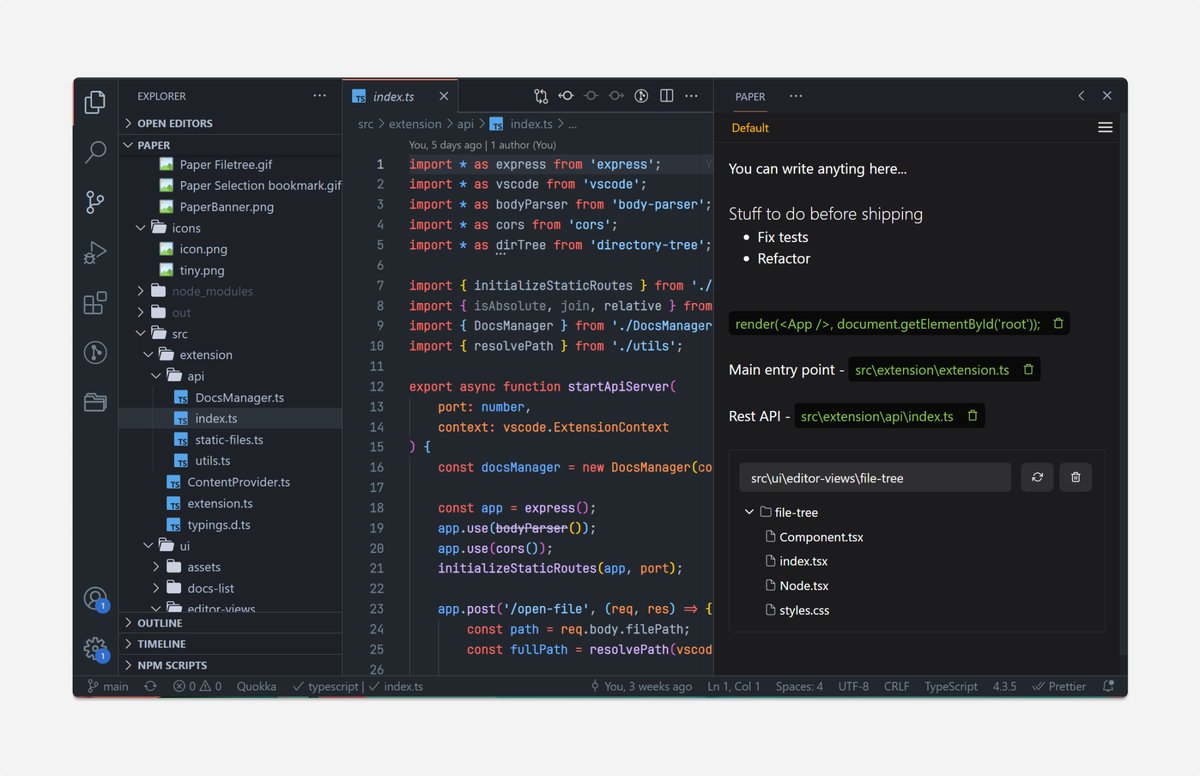The width and height of the screenshot is (1200, 776).
Task: Open the Accounts icon with badge
Action: point(95,599)
